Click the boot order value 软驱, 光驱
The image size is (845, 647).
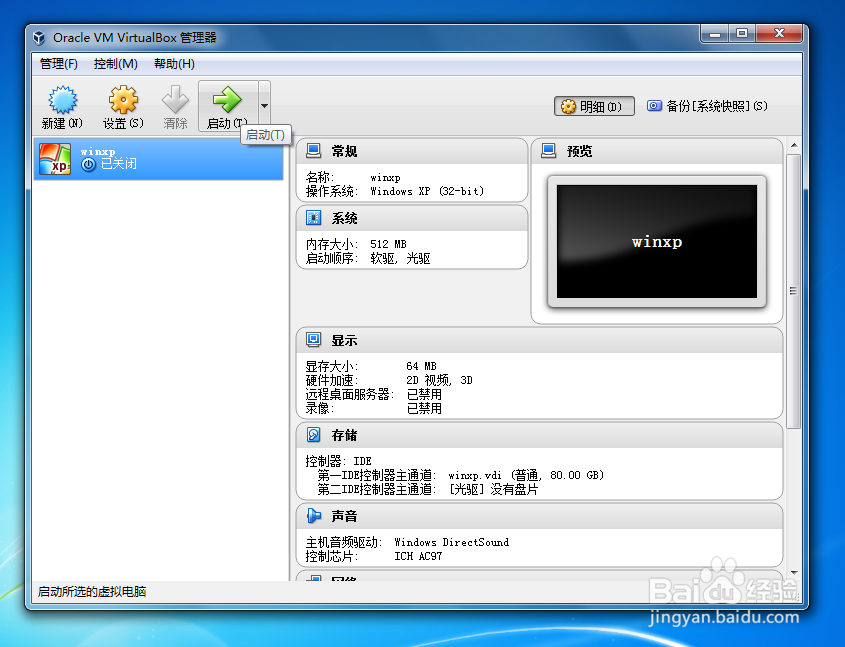pyautogui.click(x=400, y=259)
